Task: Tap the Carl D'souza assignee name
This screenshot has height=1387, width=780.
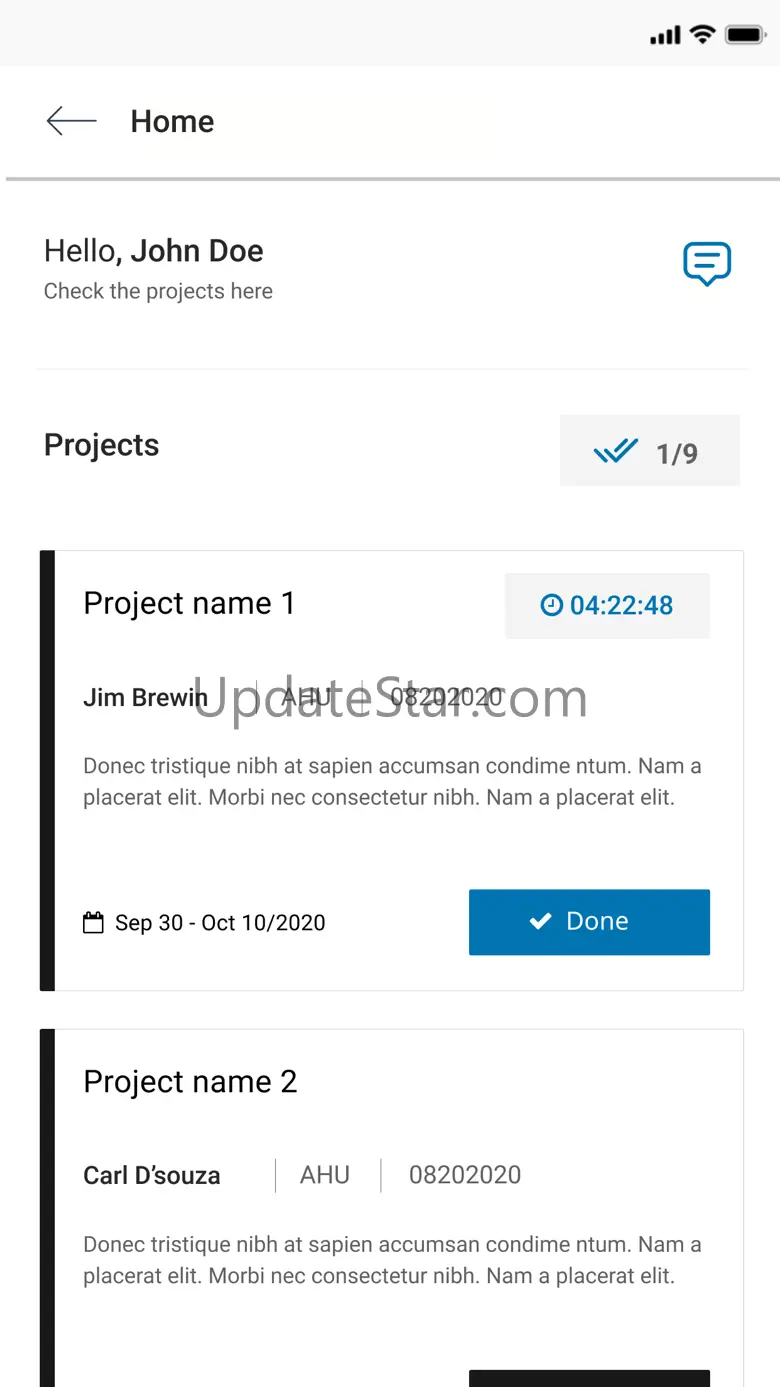Action: click(x=151, y=1175)
